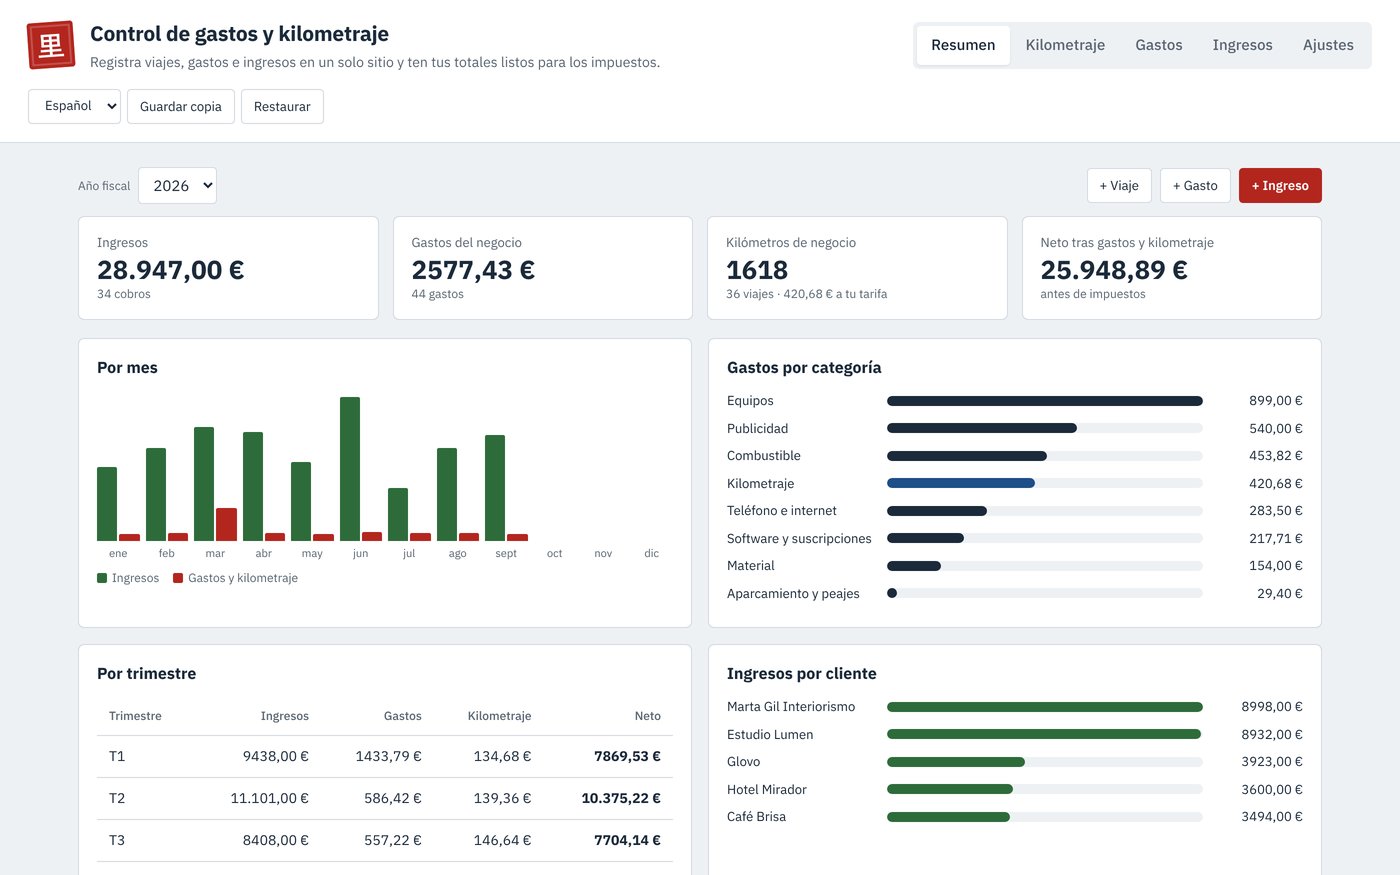Screen dimensions: 1400x875
Task: Click the green June income bar
Action: click(x=350, y=469)
